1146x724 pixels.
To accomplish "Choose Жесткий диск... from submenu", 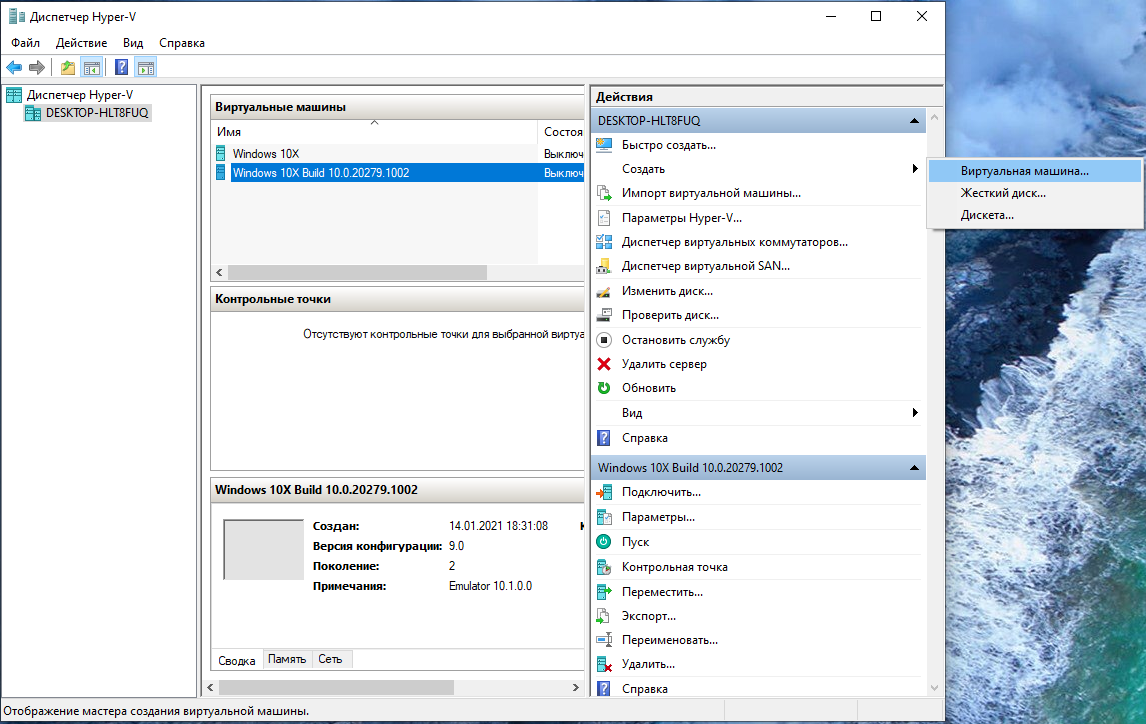I will click(x=1035, y=193).
